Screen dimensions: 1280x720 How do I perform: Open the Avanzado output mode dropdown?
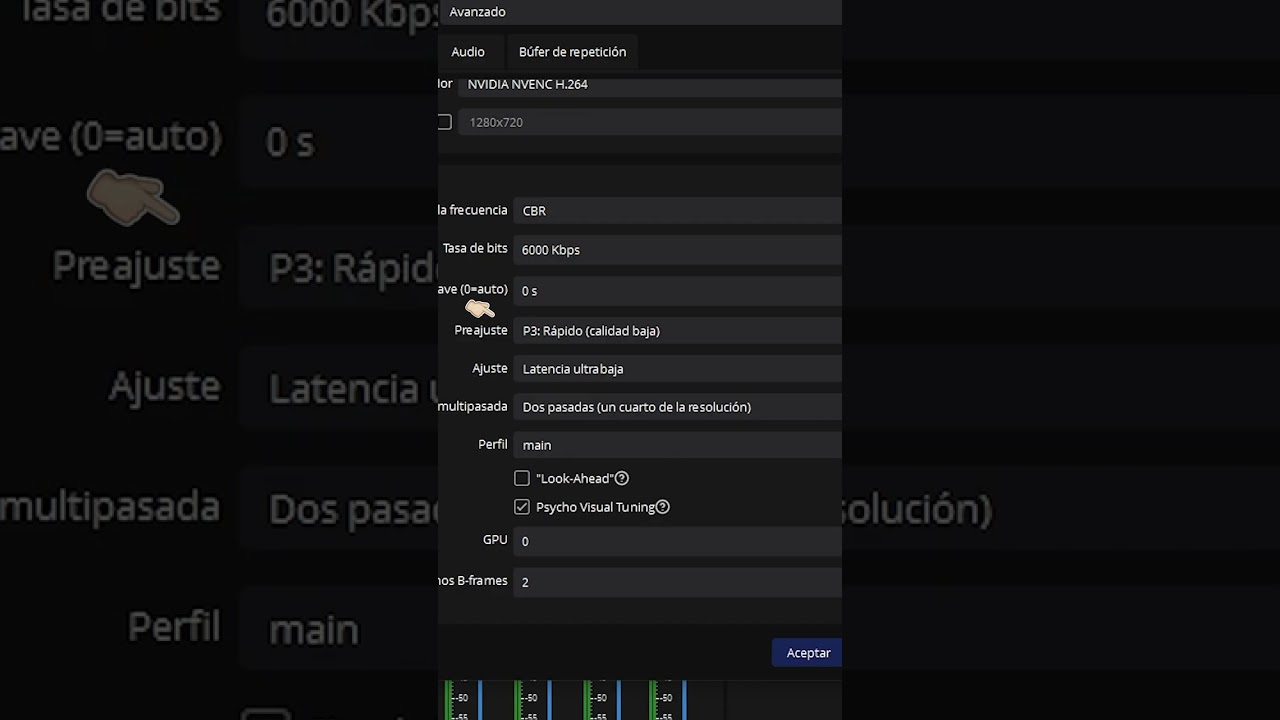pos(640,12)
